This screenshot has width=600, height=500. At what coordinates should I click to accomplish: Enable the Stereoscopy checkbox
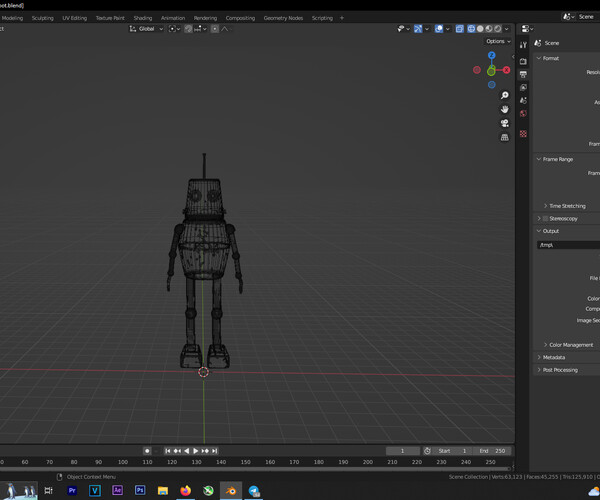click(545, 218)
